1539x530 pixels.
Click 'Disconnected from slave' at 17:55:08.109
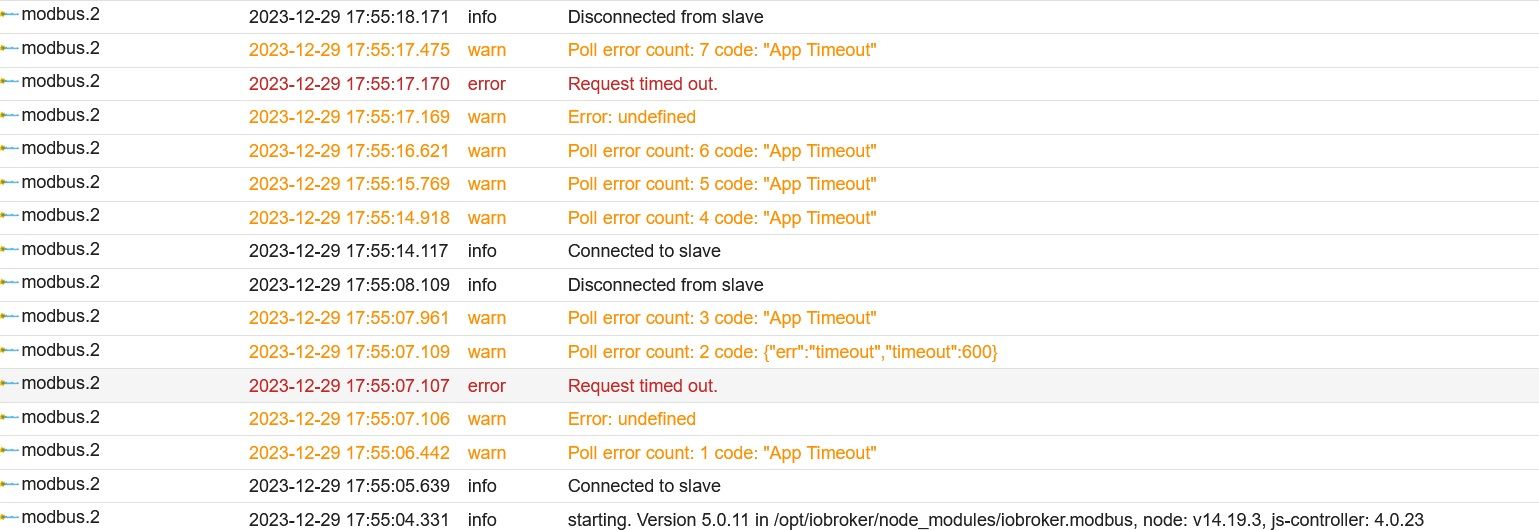665,285
